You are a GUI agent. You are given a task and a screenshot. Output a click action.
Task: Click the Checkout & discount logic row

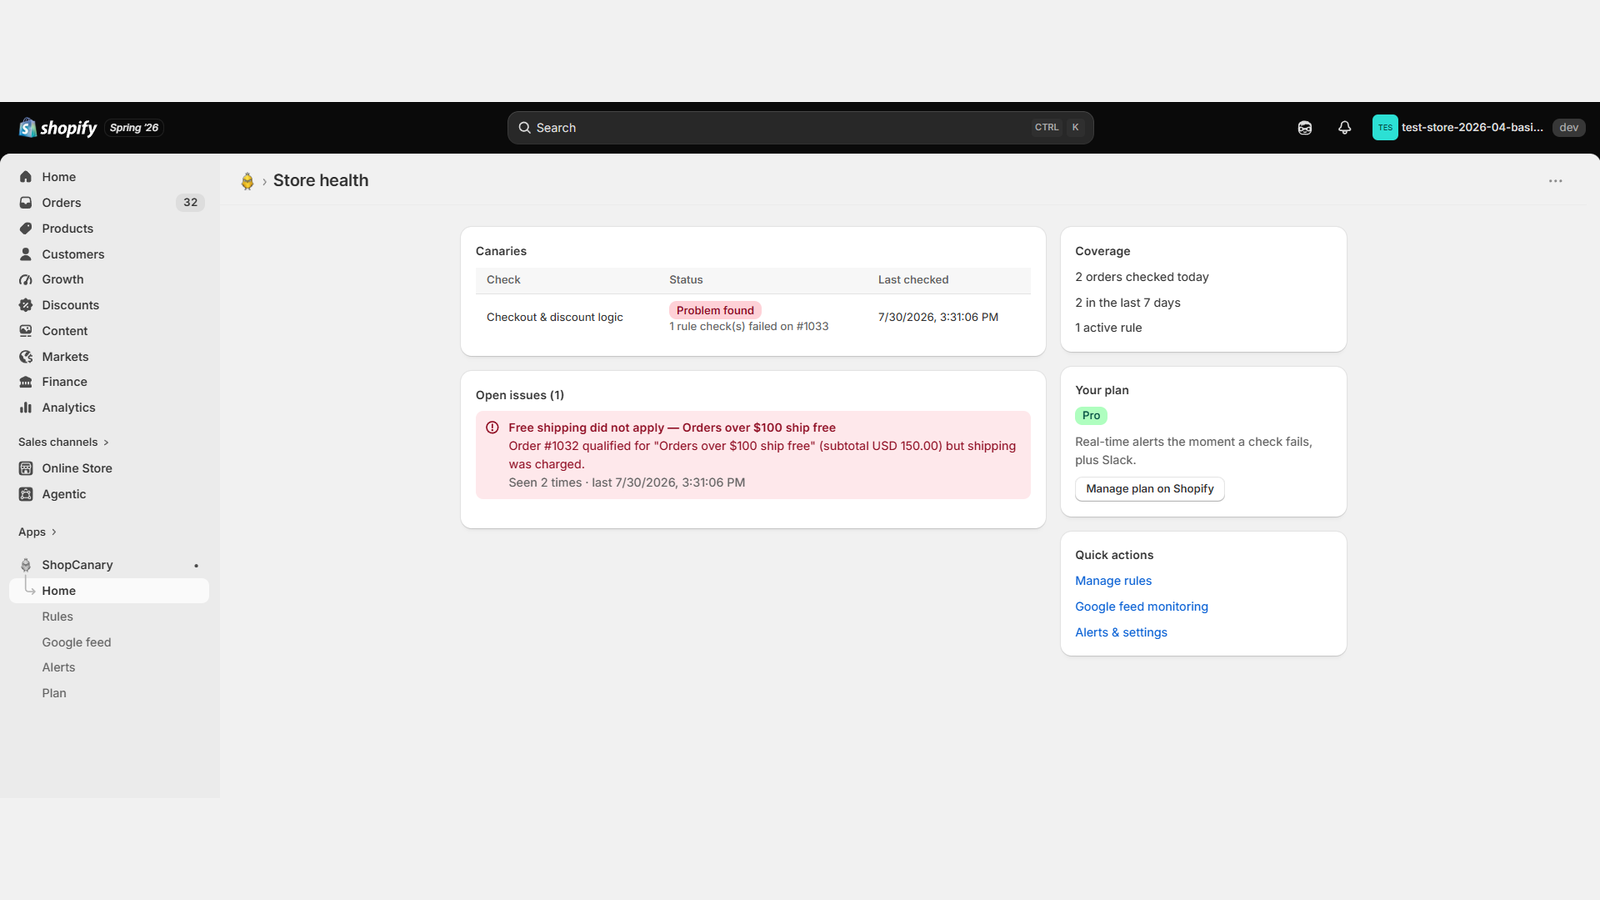pyautogui.click(x=753, y=318)
